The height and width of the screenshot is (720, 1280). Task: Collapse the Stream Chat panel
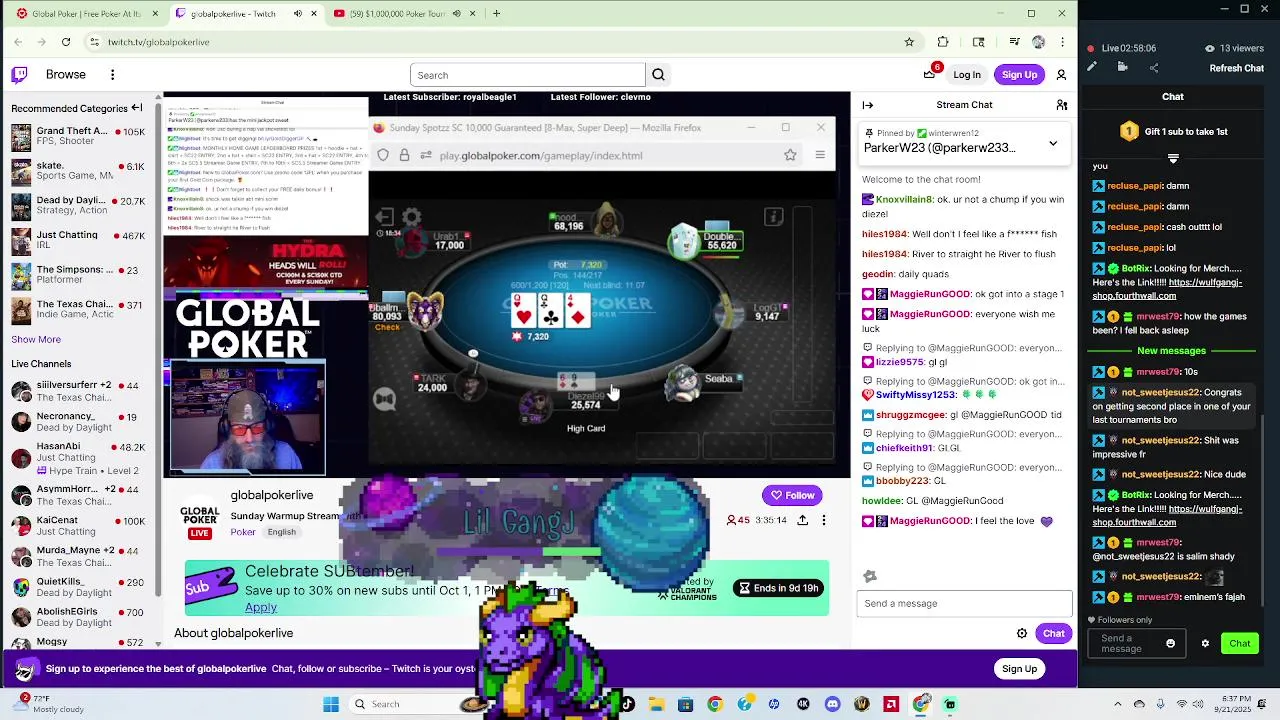[x=868, y=105]
